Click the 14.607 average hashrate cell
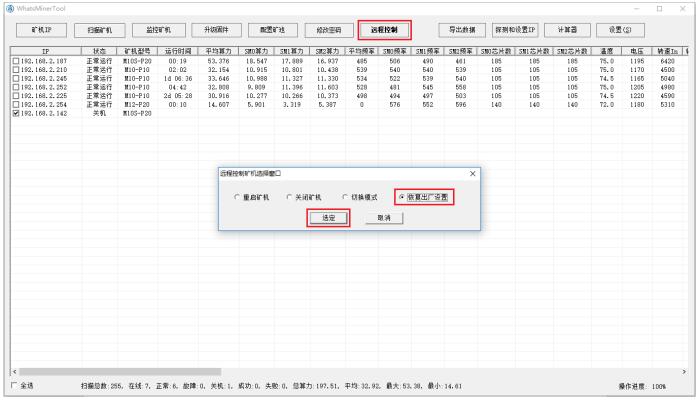Viewport: 699px width, 400px height. tap(218, 105)
